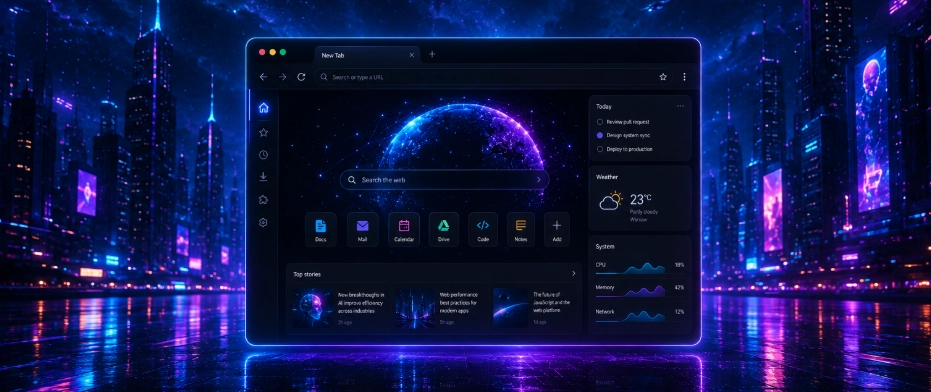Click Memory 42% value
Screen dimensions: 931x392
click(679, 287)
